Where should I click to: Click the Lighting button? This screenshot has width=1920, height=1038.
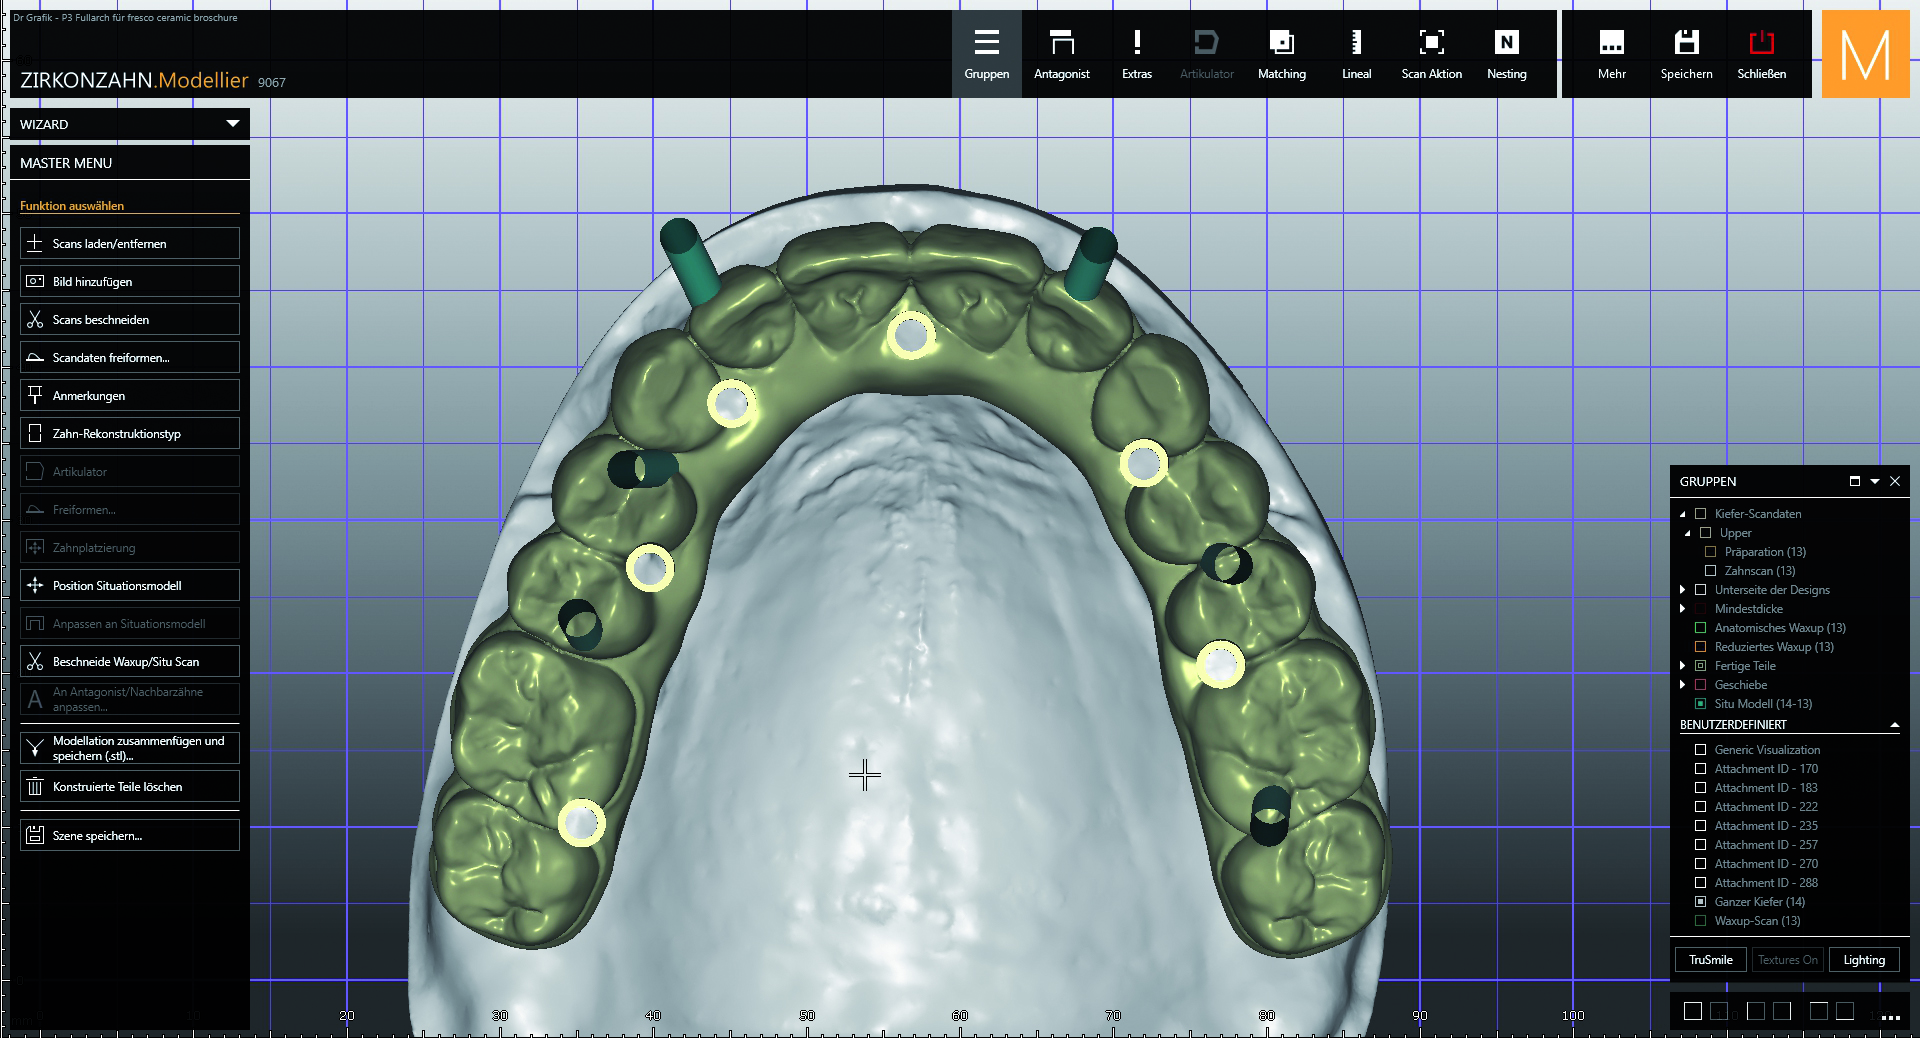pyautogui.click(x=1864, y=959)
